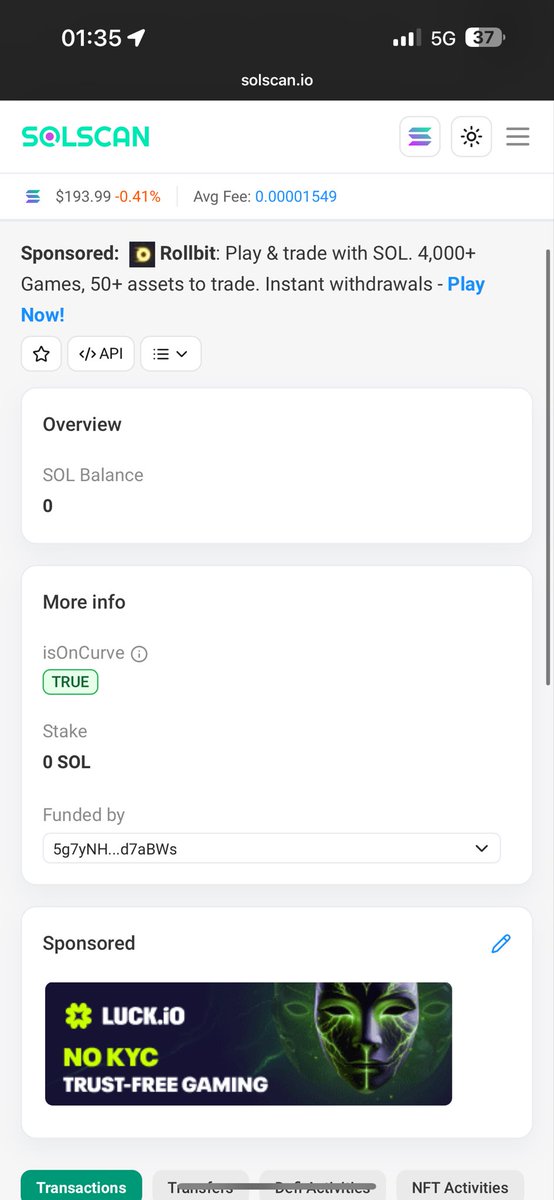This screenshot has height=1200, width=554.
Task: Tap the battery indicator showing 37
Action: pos(486,38)
